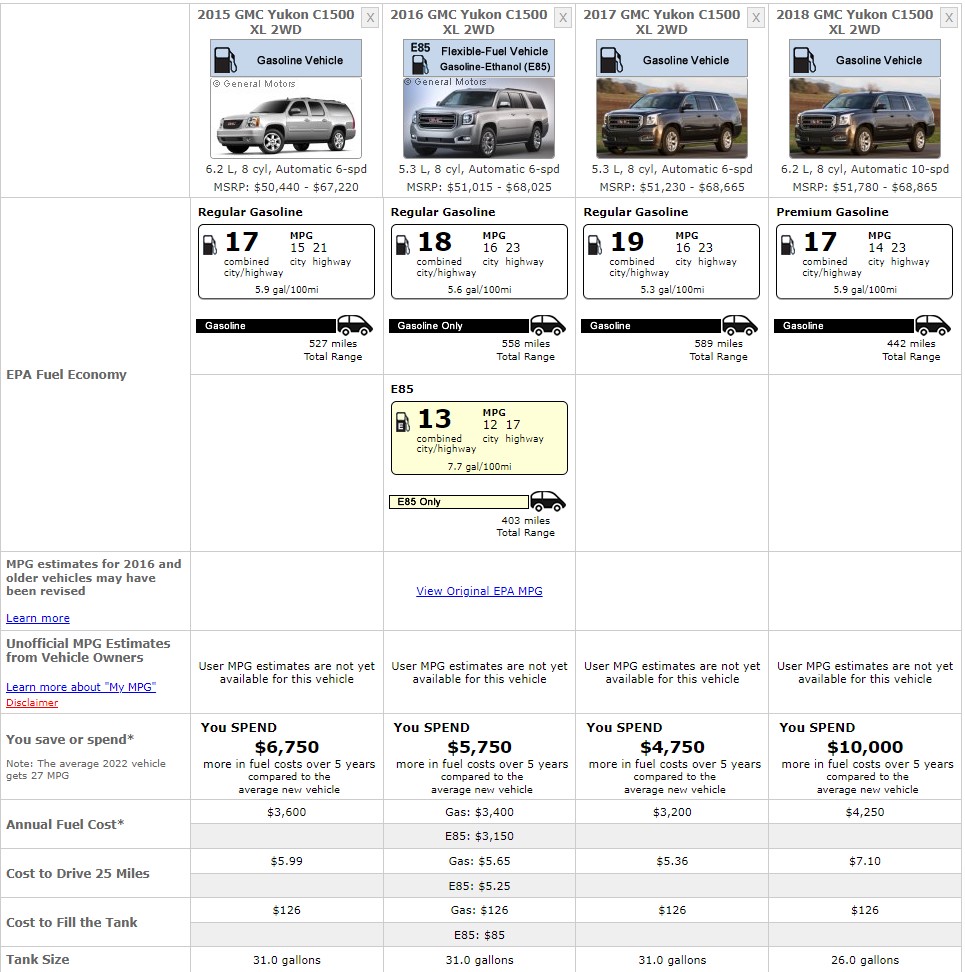Open the 2018 GMC Yukon photo

865,118
